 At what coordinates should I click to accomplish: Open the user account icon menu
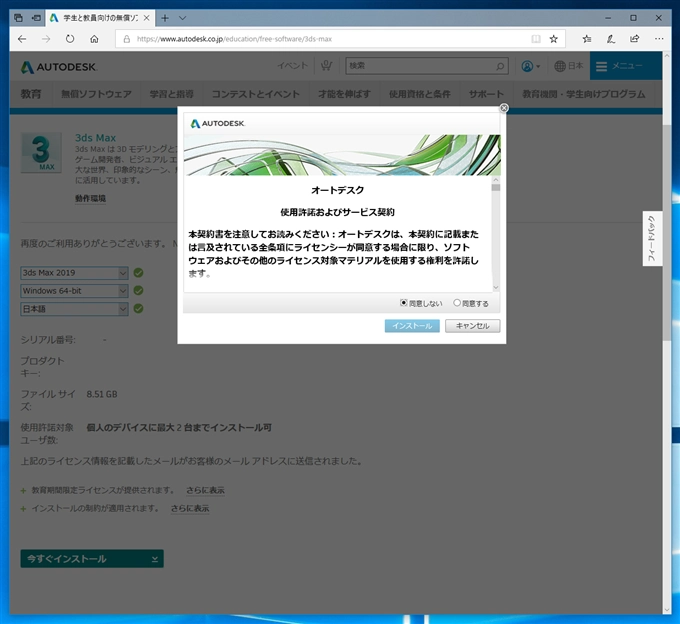[x=530, y=66]
